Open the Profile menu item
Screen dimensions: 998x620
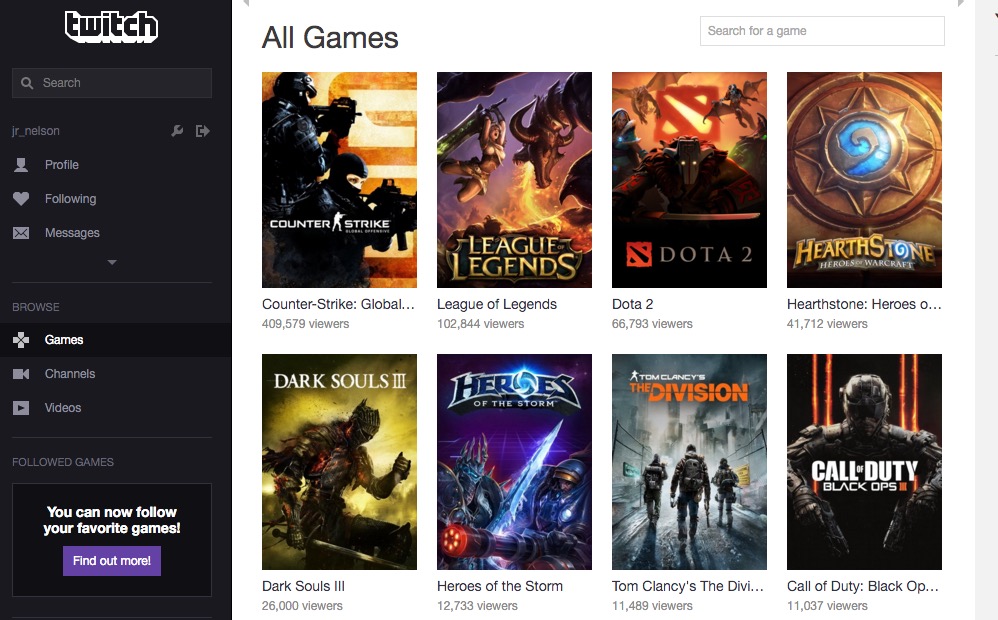tap(62, 165)
